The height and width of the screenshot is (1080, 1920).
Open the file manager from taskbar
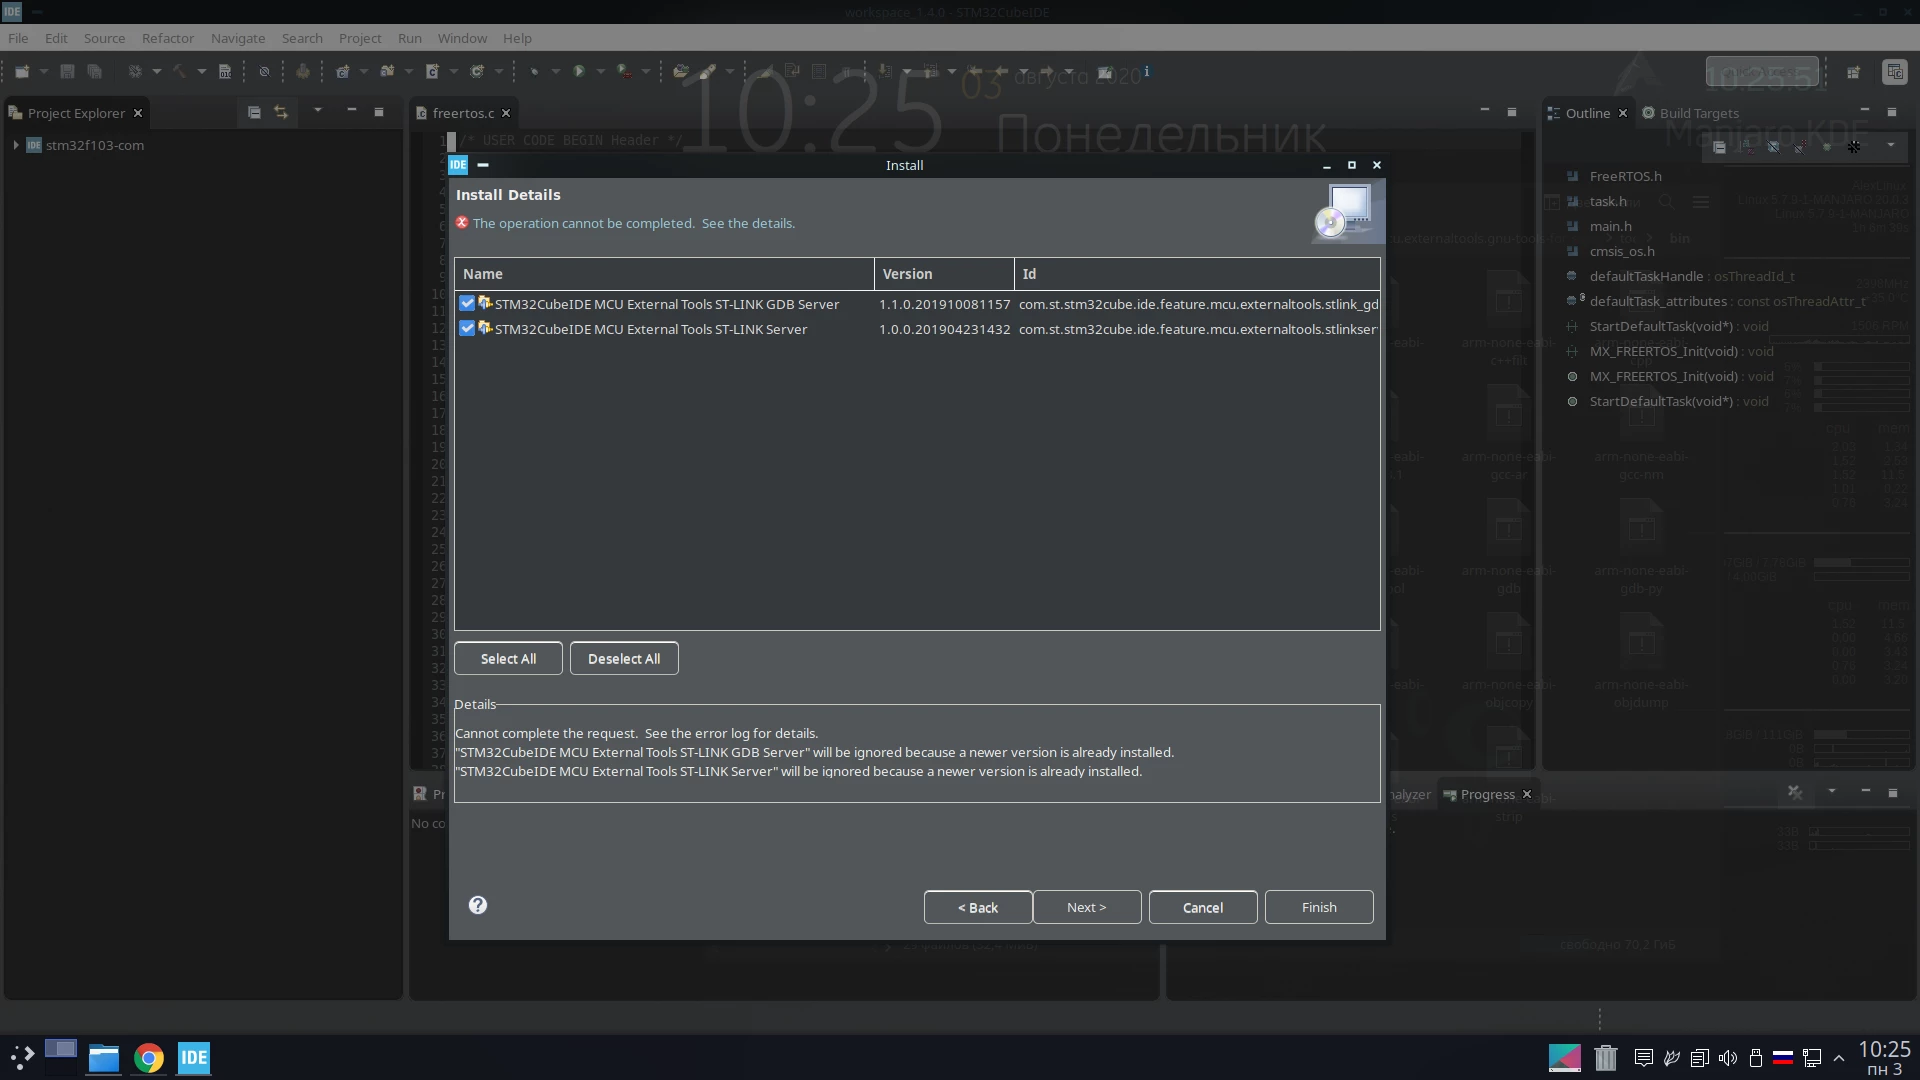104,1058
